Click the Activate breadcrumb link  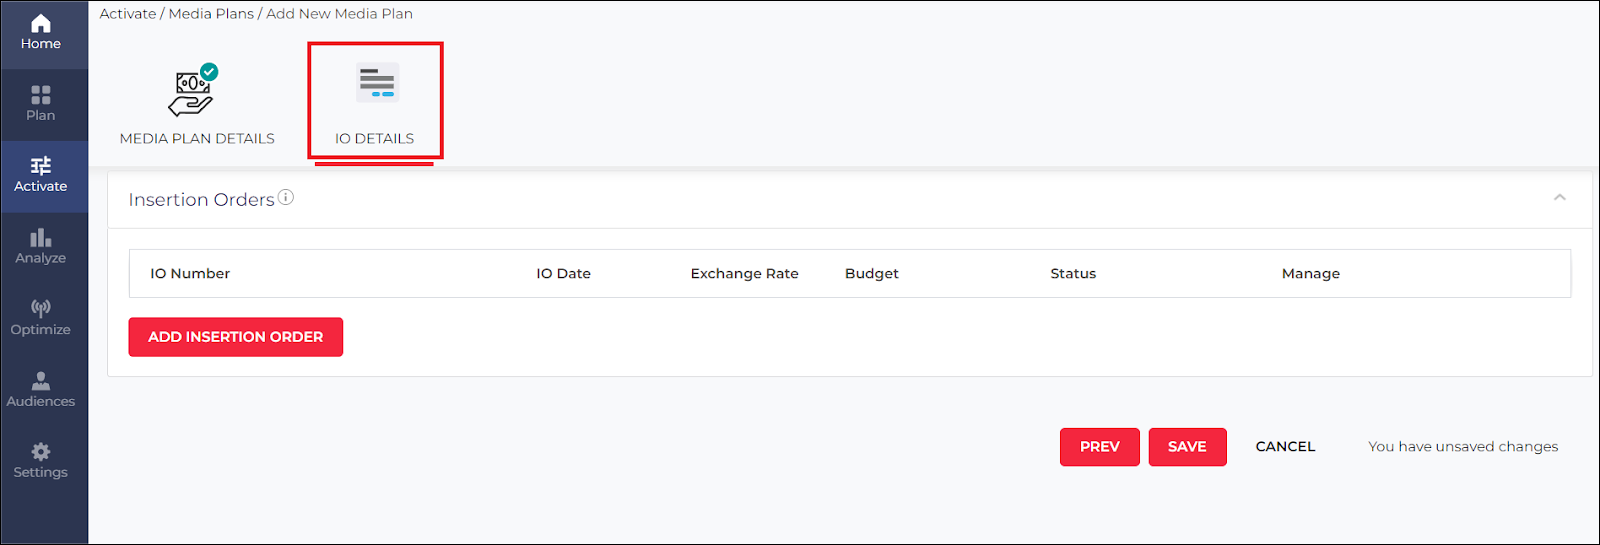pos(128,14)
